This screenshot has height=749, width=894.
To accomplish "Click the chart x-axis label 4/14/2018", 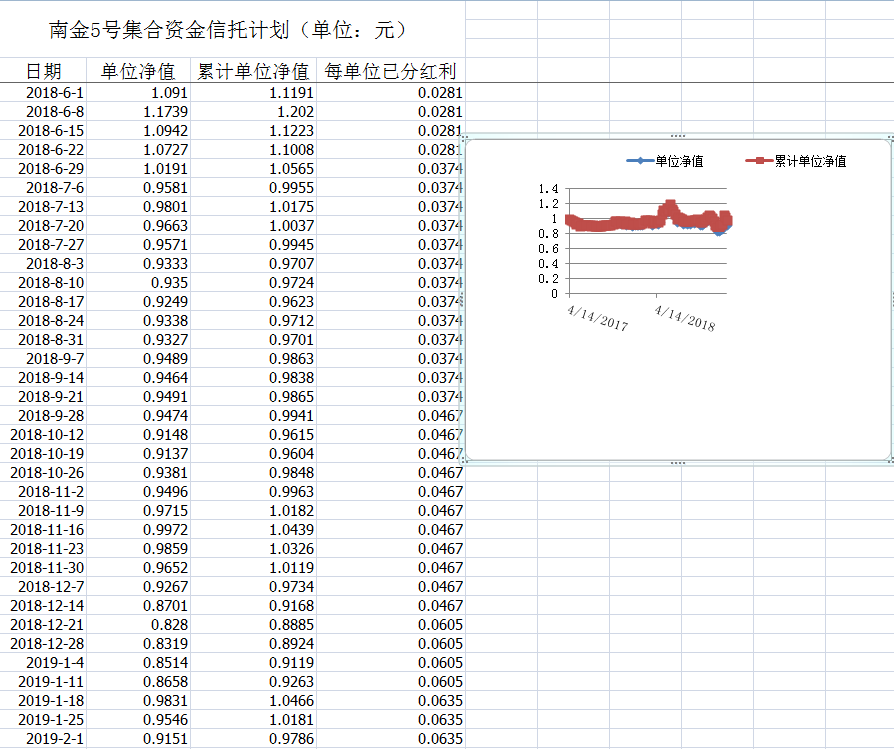I will pos(684,318).
